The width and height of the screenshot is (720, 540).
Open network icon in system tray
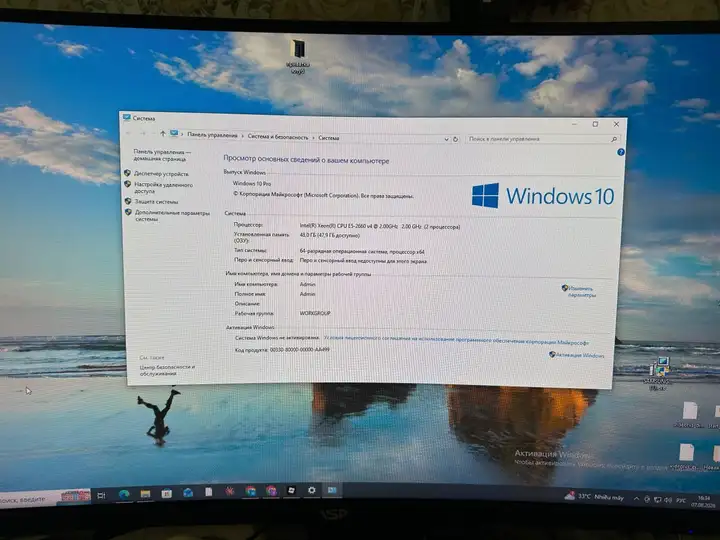(x=658, y=500)
